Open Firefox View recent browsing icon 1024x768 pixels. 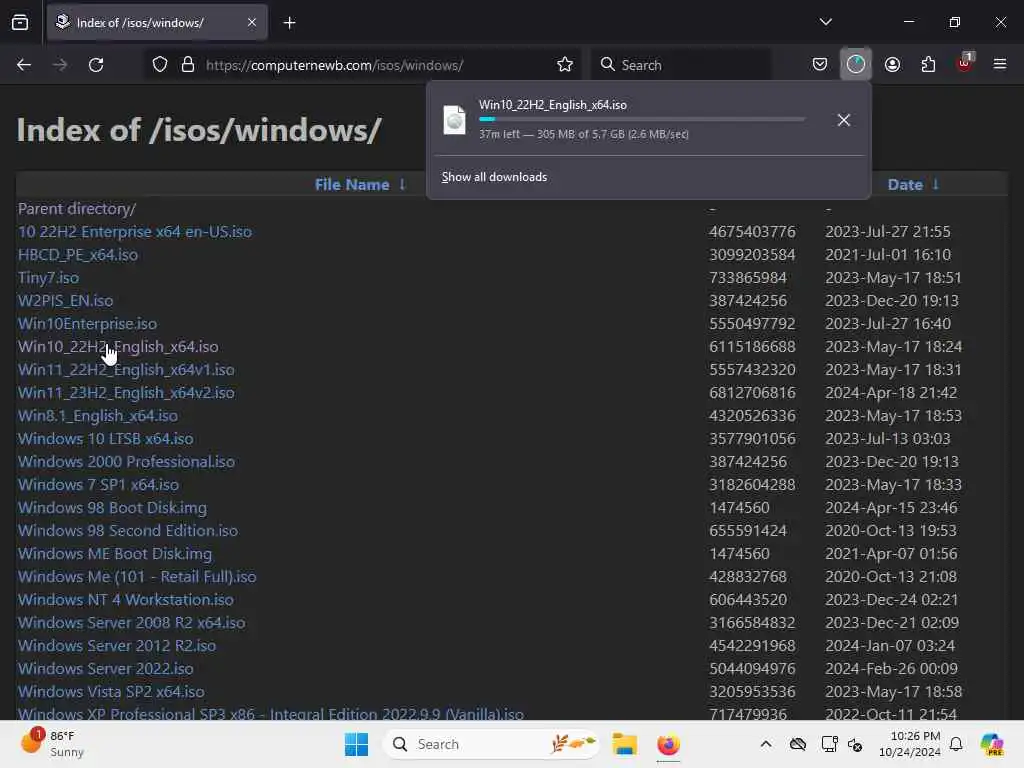pyautogui.click(x=20, y=22)
